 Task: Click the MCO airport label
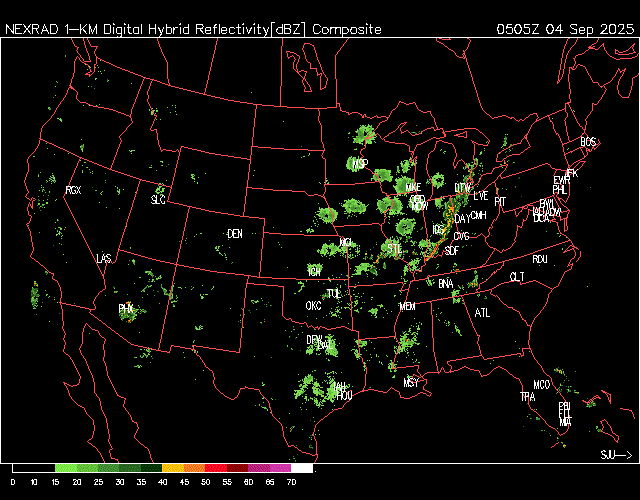click(x=542, y=384)
